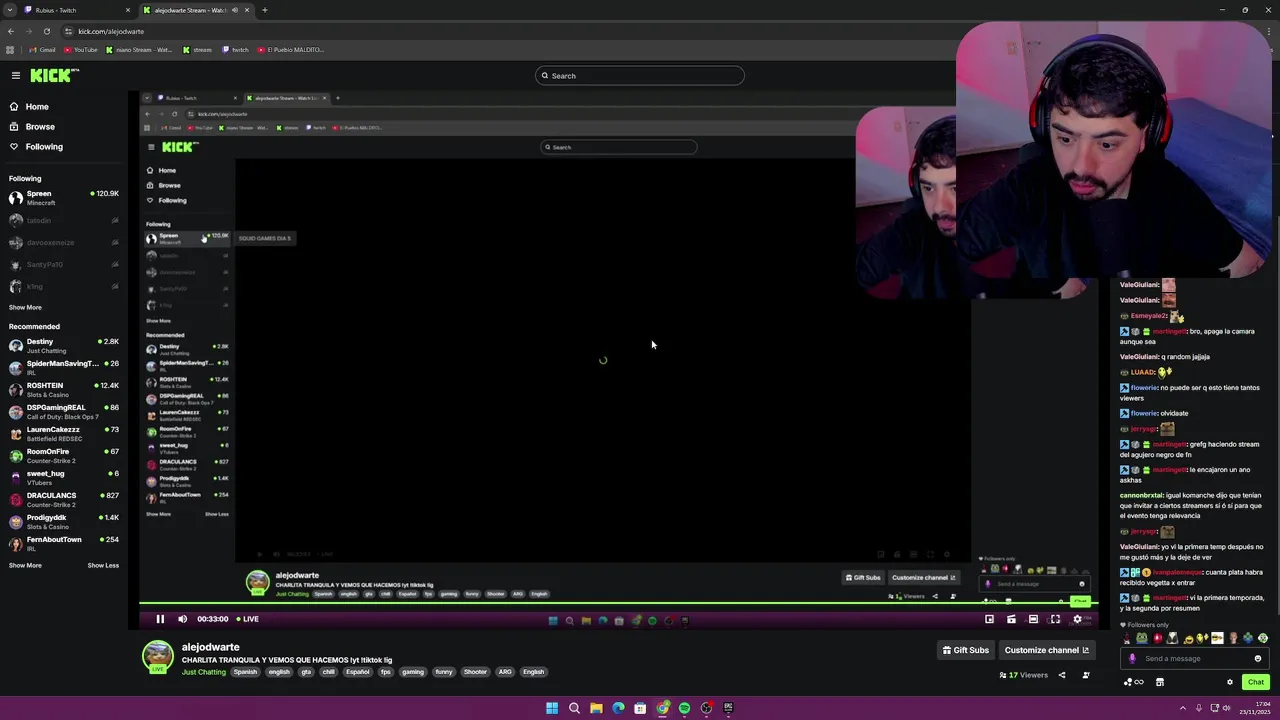
Task: Open a new browser tab
Action: click(264, 10)
